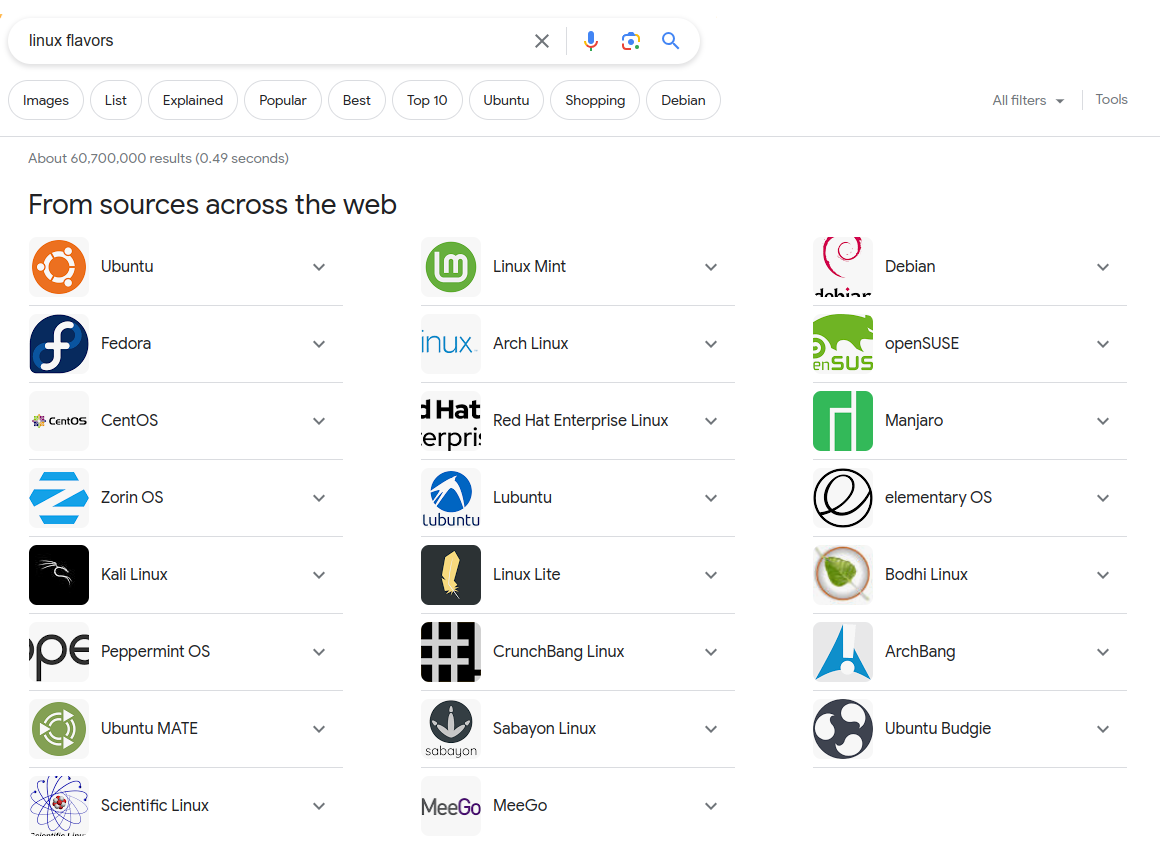Select the Fedora blue logo icon
This screenshot has width=1160, height=849.
click(x=59, y=344)
